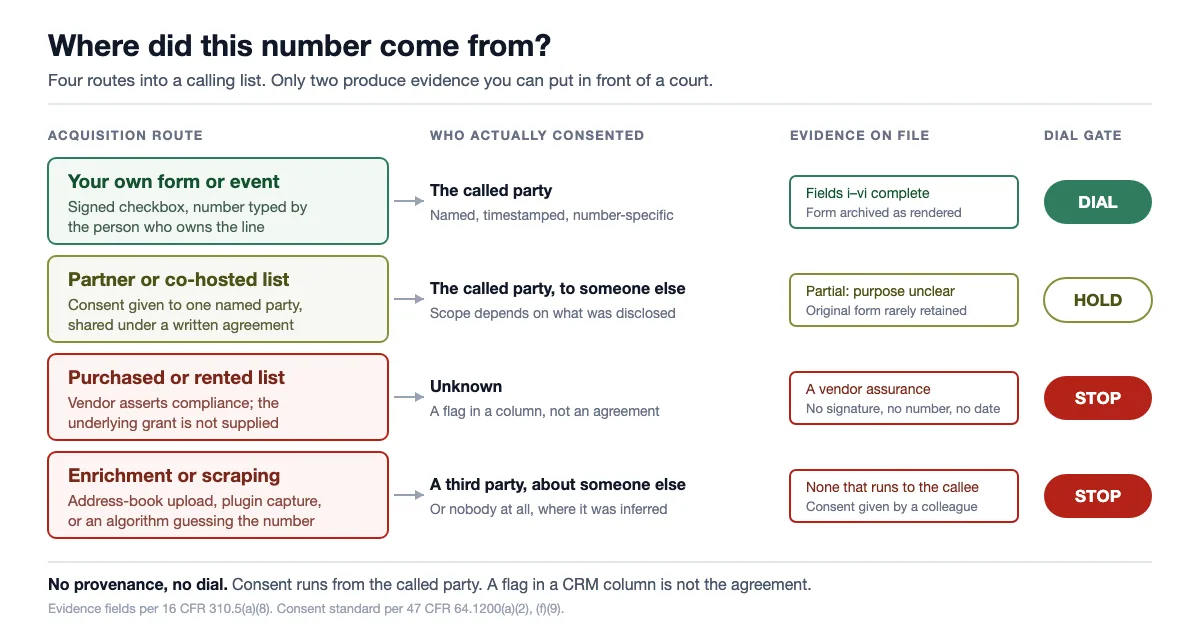Click the STOP pill for Purchased list

point(1097,398)
